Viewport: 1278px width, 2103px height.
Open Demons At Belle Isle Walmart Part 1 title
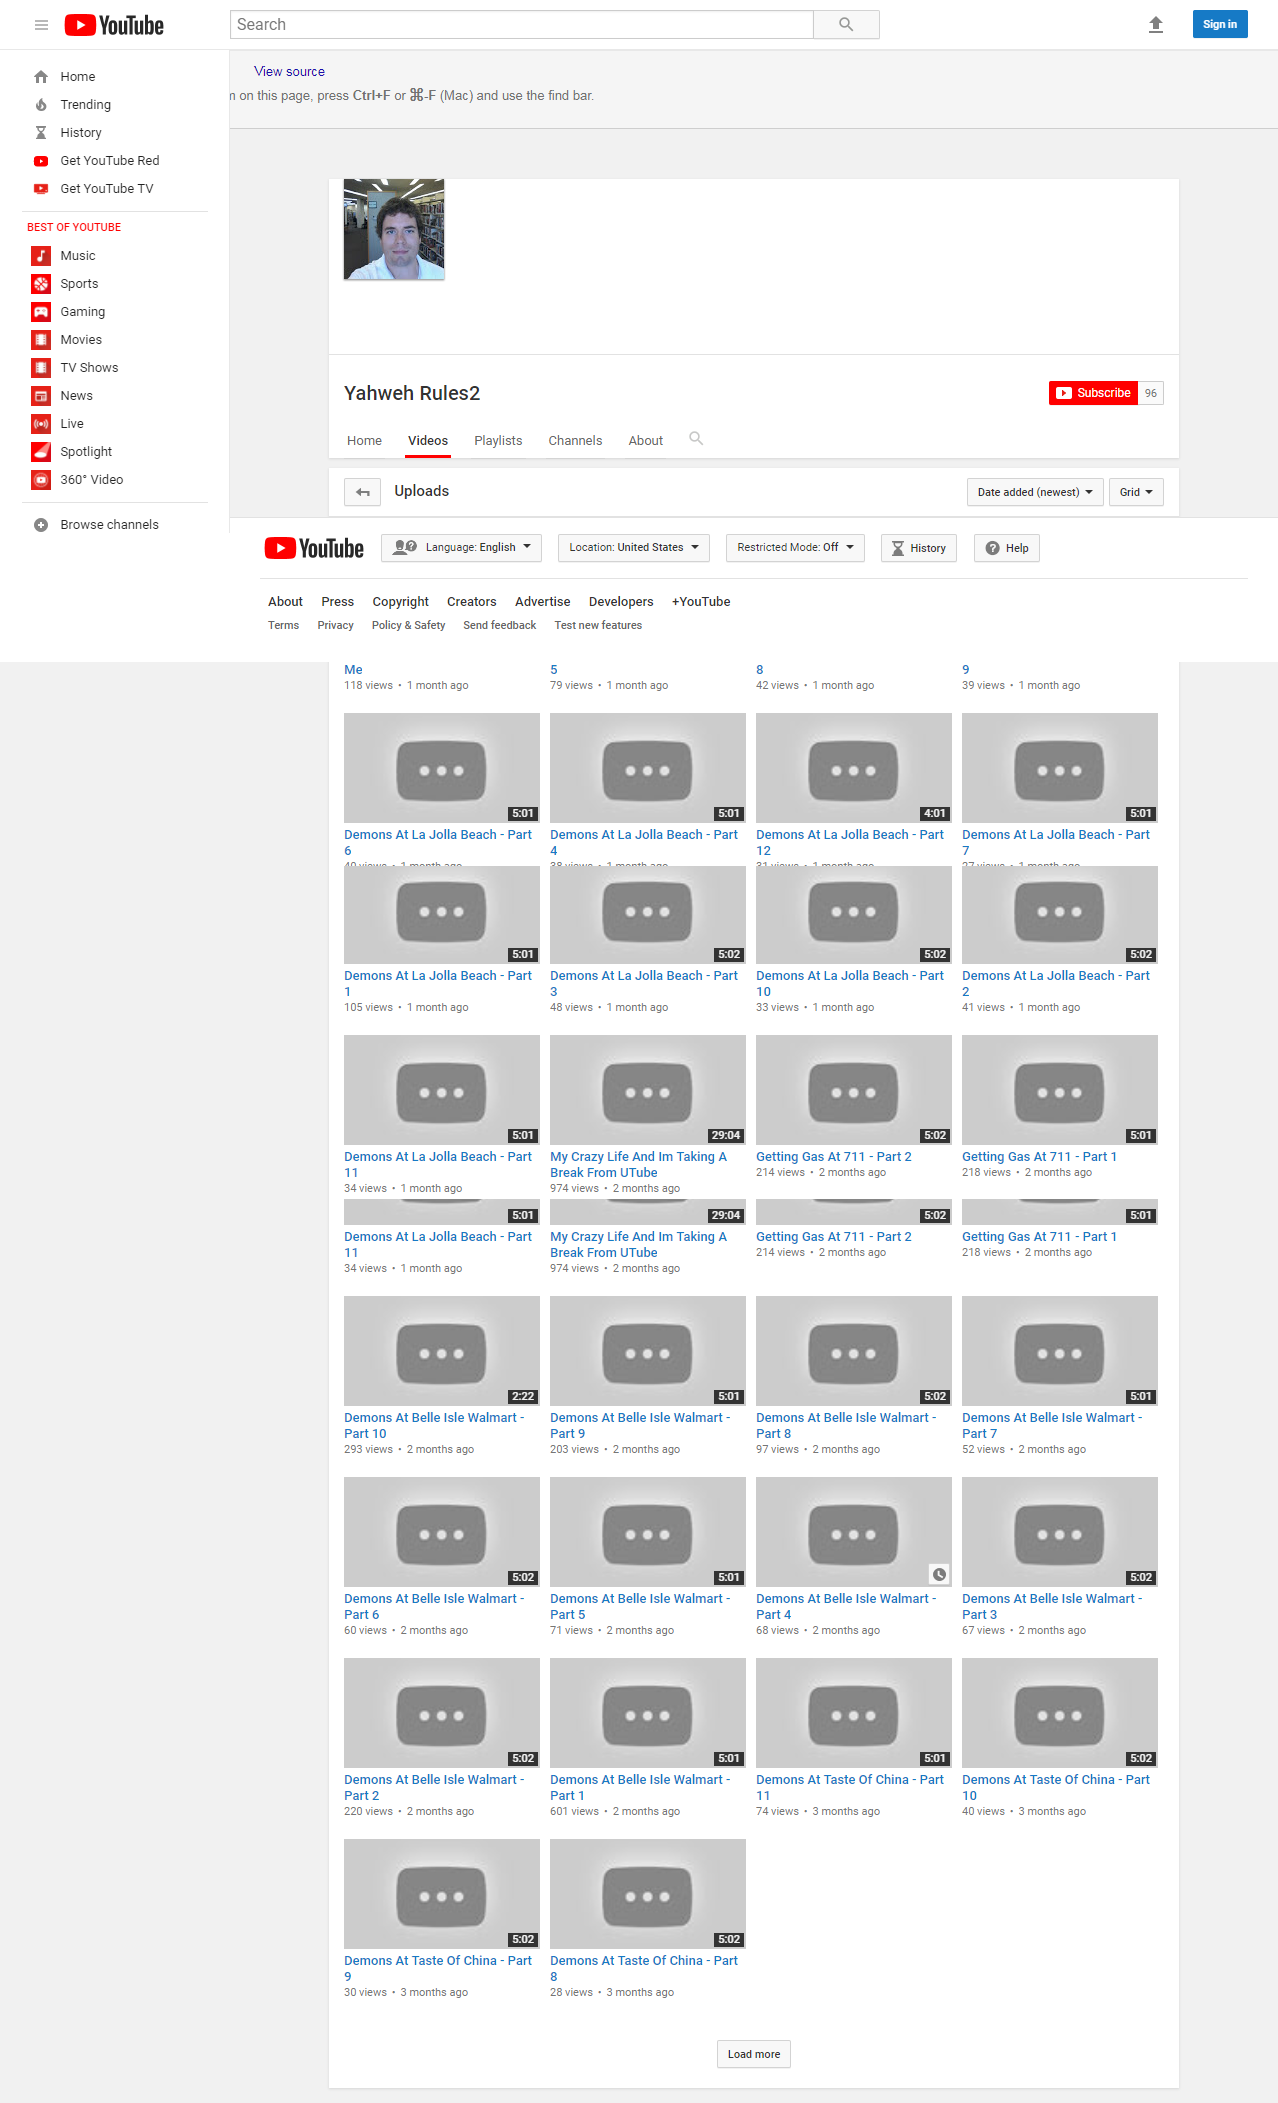pos(640,1788)
